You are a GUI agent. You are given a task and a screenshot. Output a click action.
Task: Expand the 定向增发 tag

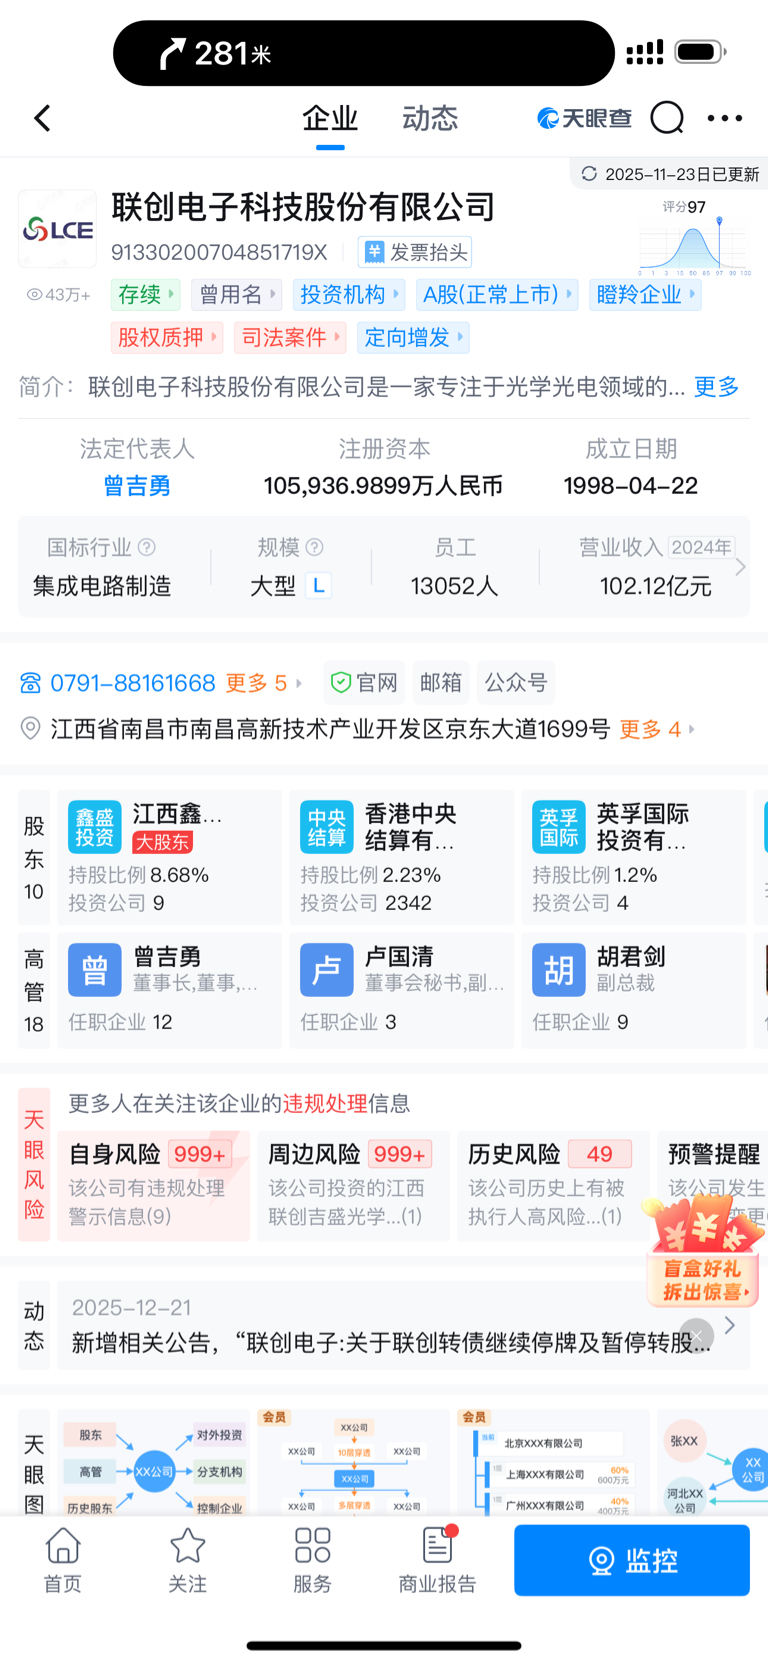(x=413, y=338)
